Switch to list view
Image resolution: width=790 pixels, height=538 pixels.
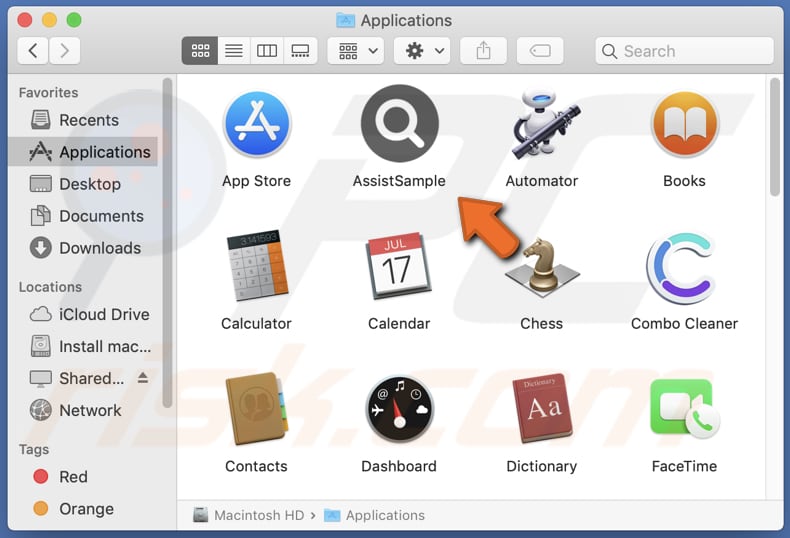pos(234,50)
